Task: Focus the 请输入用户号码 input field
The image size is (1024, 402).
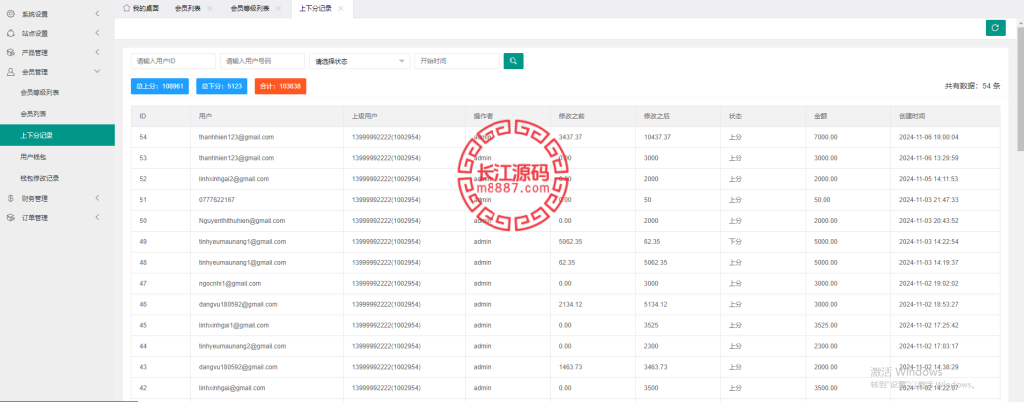Action: [x=263, y=61]
